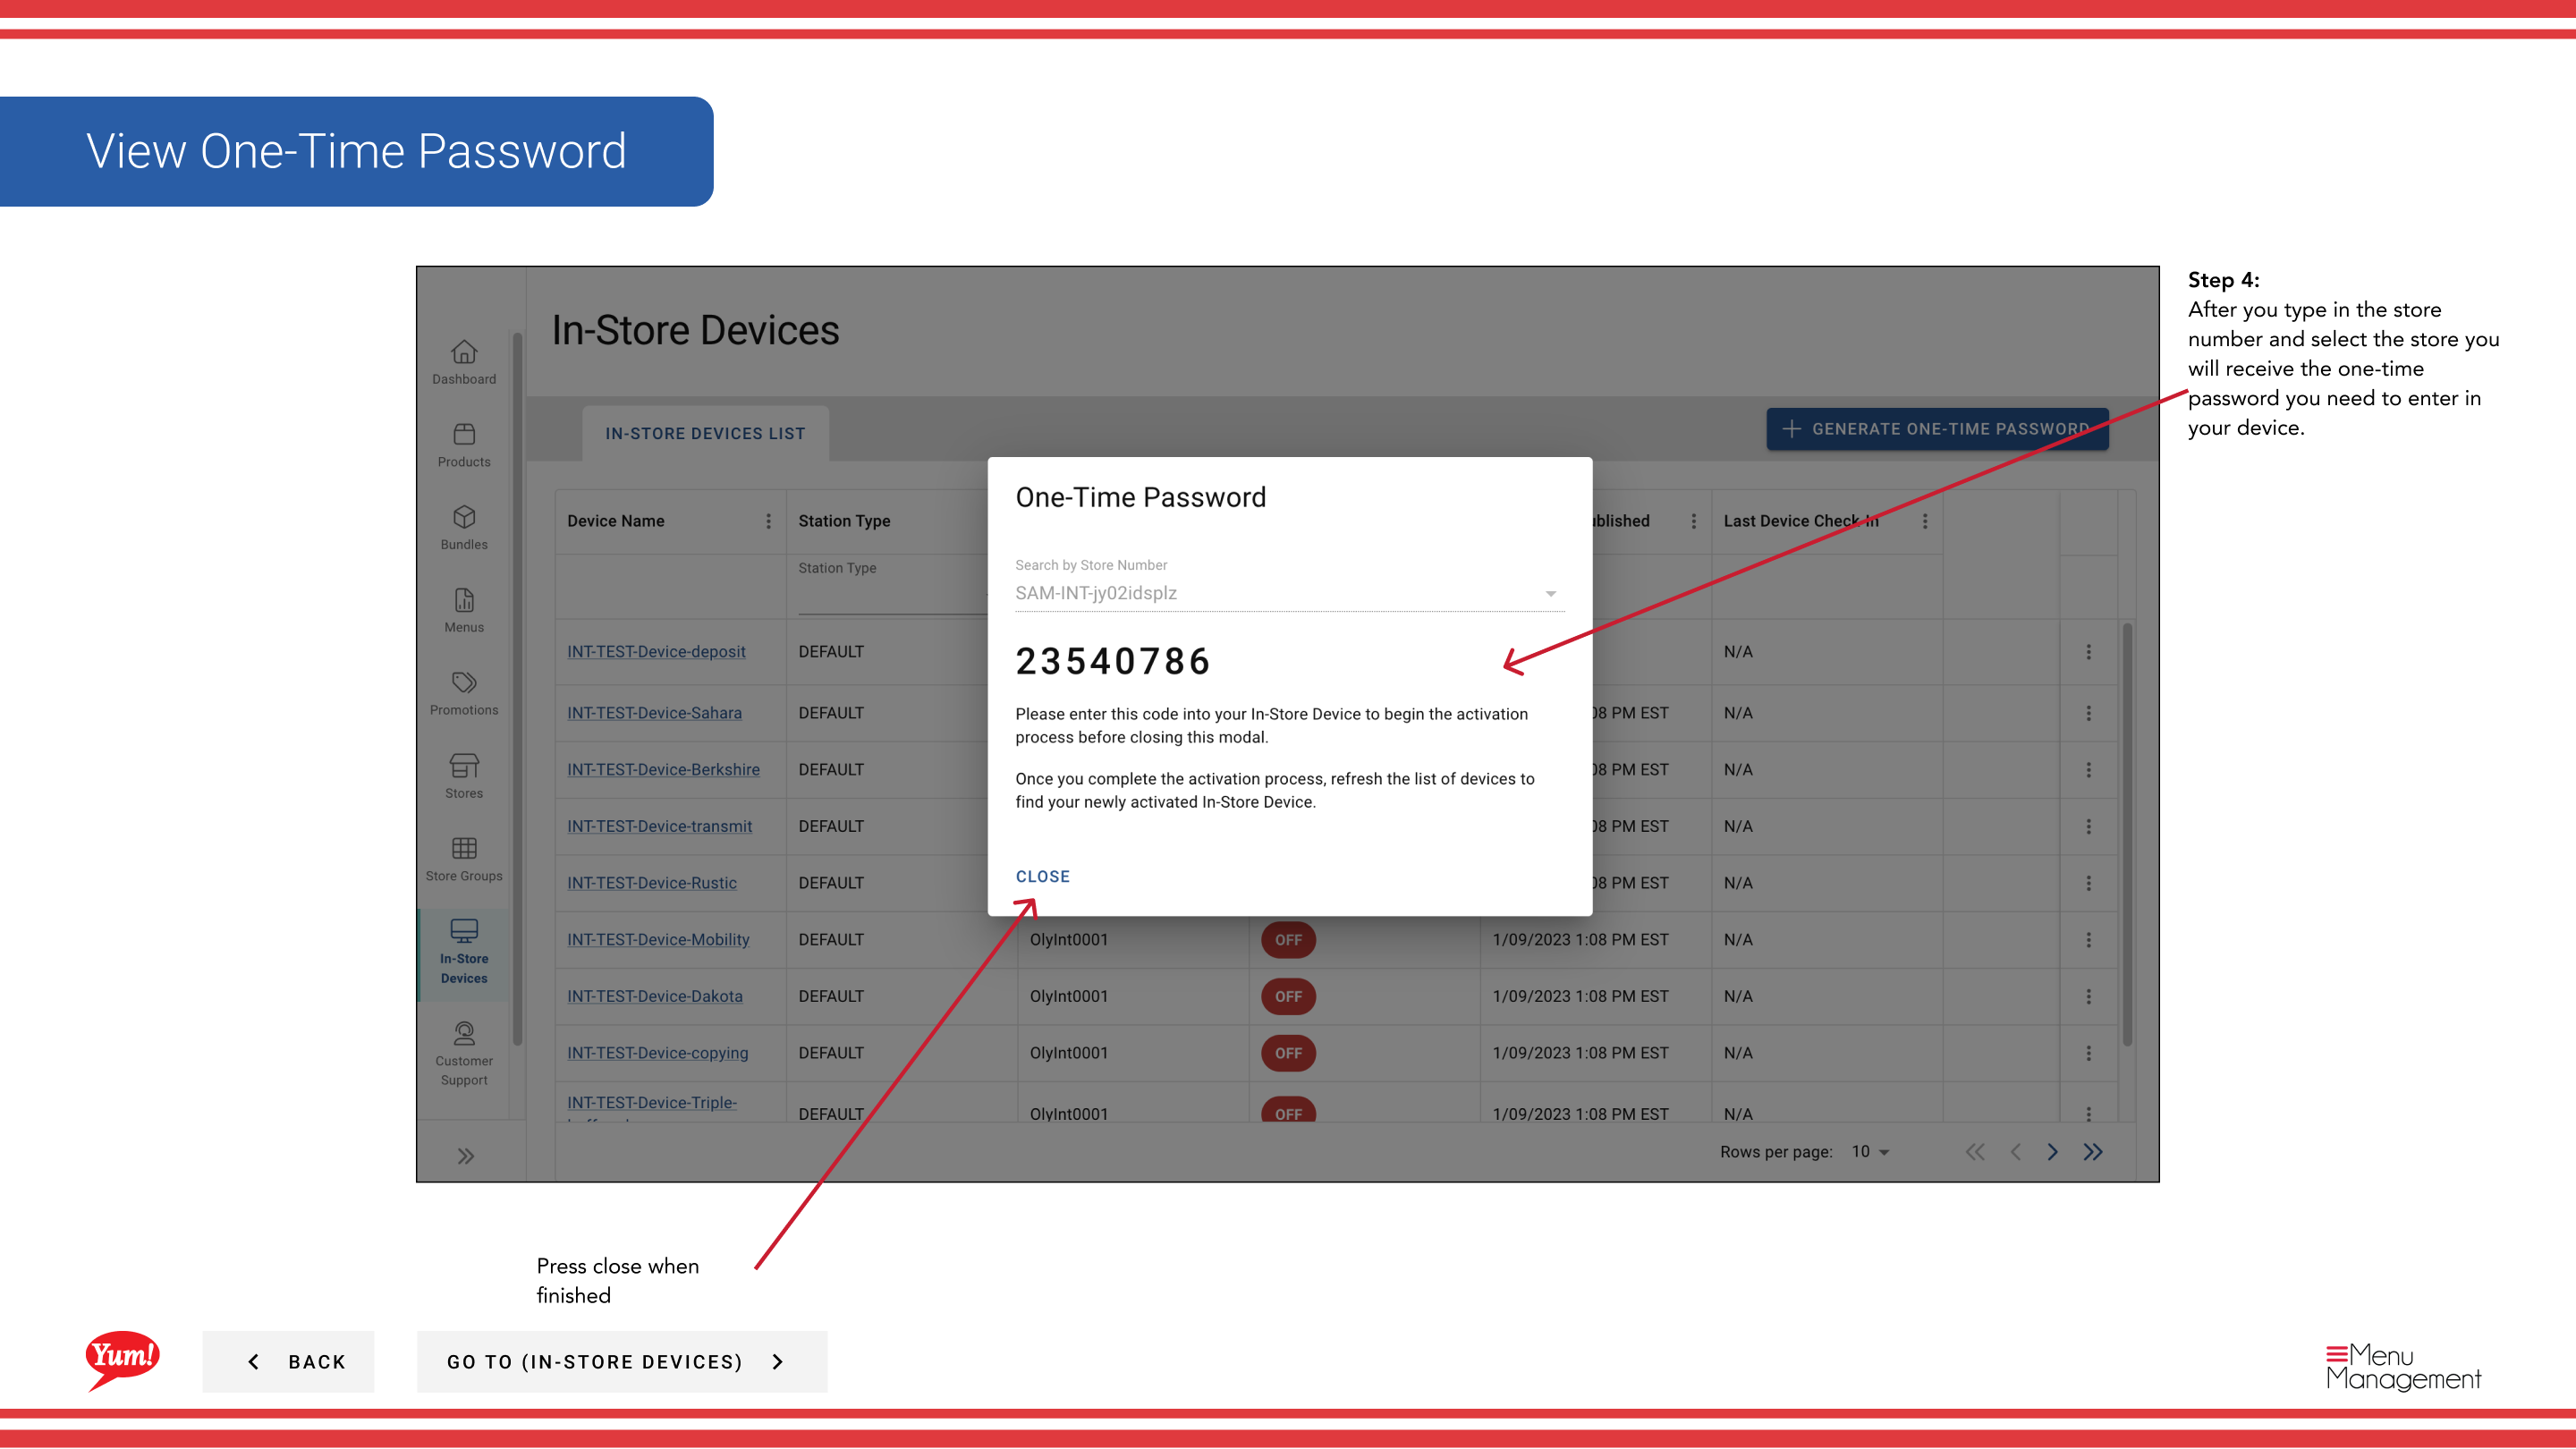Click the Device Name column header

(616, 521)
